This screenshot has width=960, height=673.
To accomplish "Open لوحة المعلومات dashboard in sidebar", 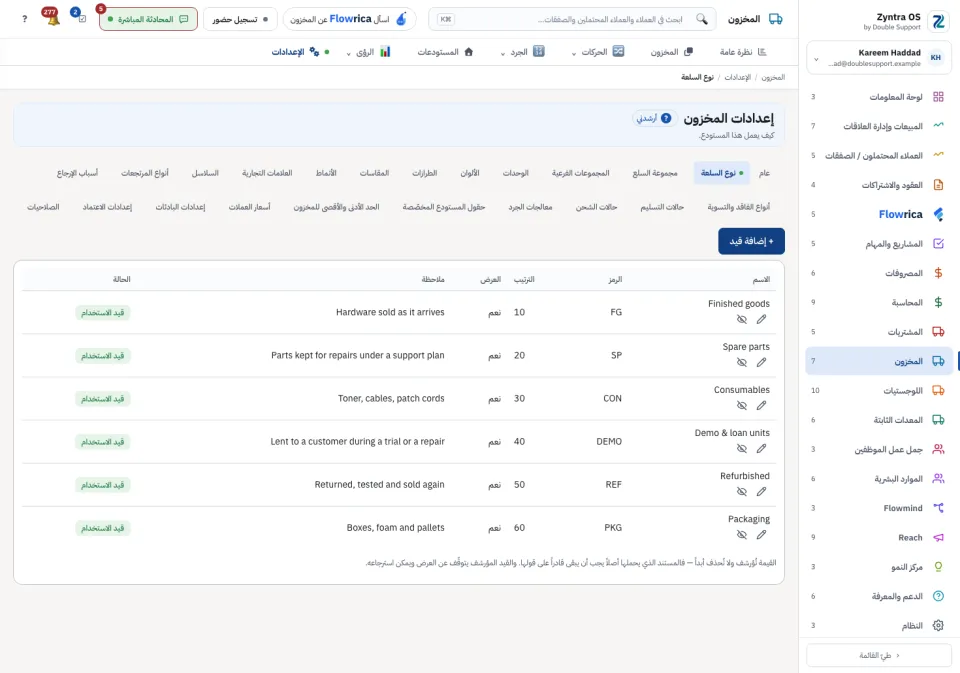I will pos(879,97).
